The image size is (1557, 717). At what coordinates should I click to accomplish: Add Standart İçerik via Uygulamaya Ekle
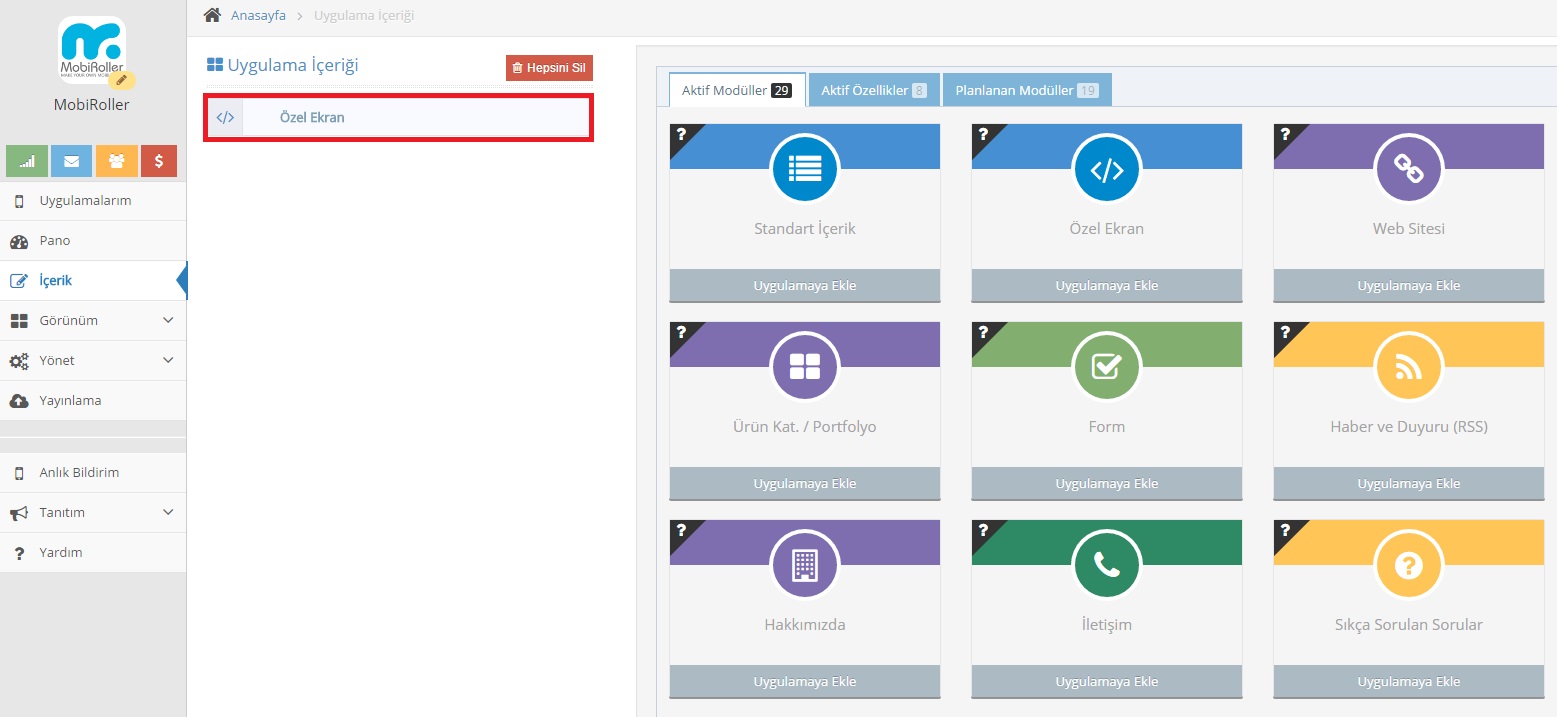click(x=805, y=285)
